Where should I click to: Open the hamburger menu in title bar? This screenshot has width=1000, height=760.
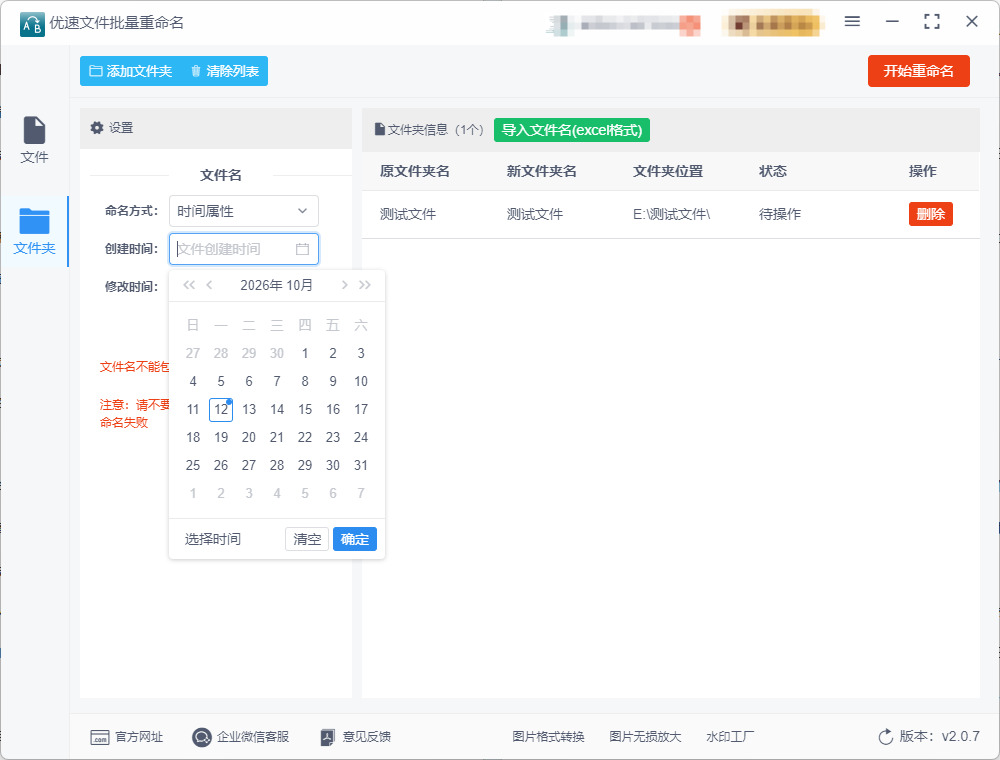pyautogui.click(x=852, y=22)
